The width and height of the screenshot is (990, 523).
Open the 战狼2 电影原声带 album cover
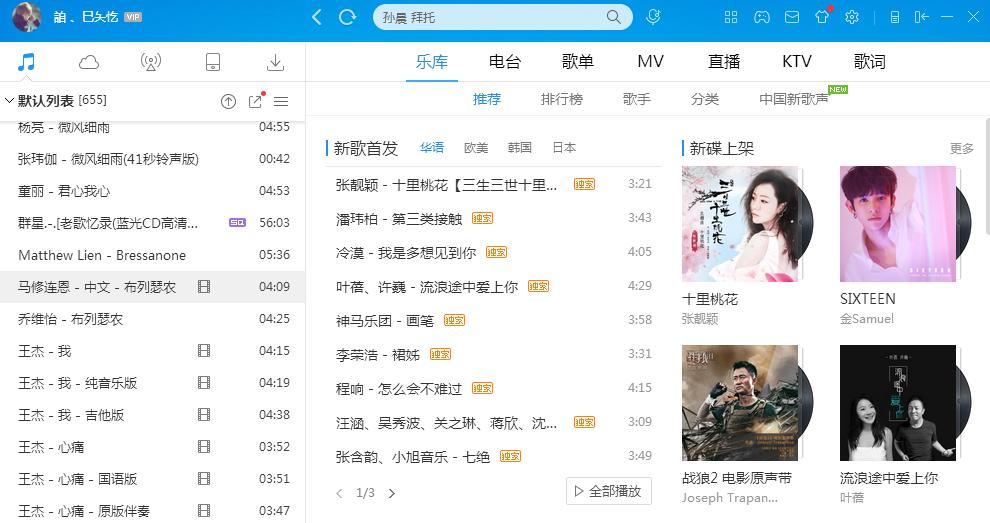(740, 402)
